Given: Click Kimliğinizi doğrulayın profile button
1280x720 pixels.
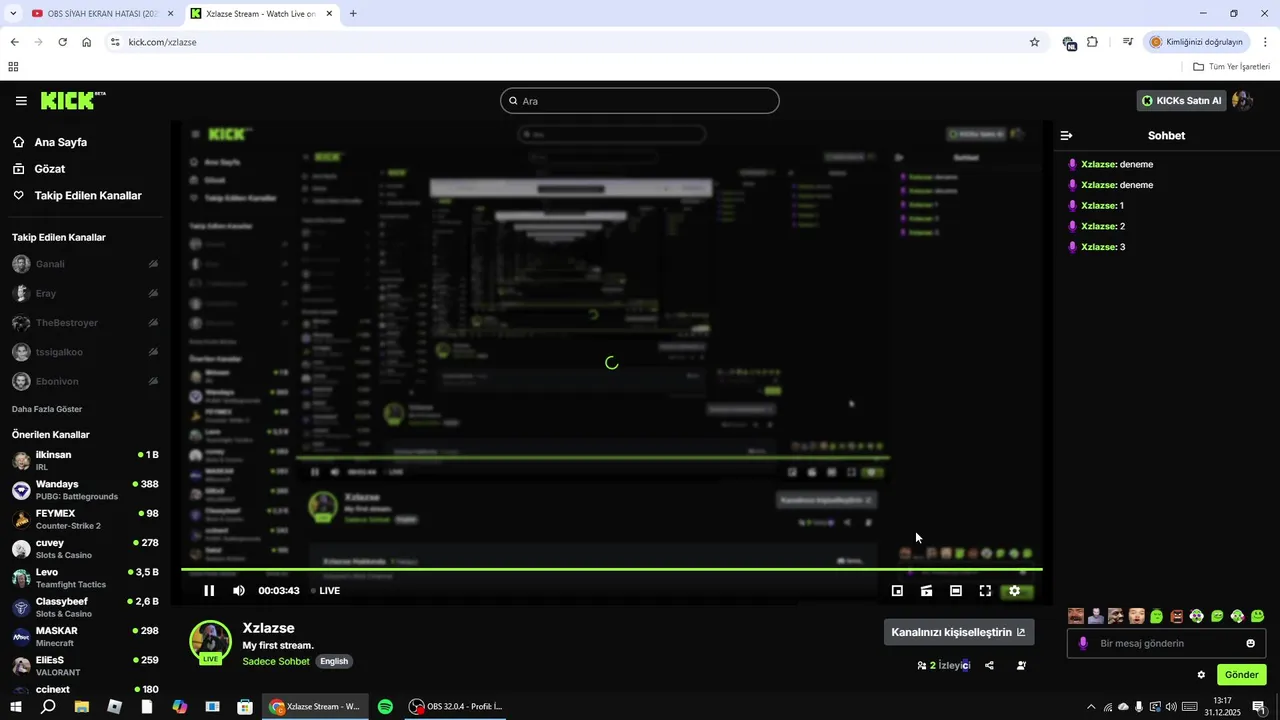Looking at the screenshot, I should [x=1197, y=42].
